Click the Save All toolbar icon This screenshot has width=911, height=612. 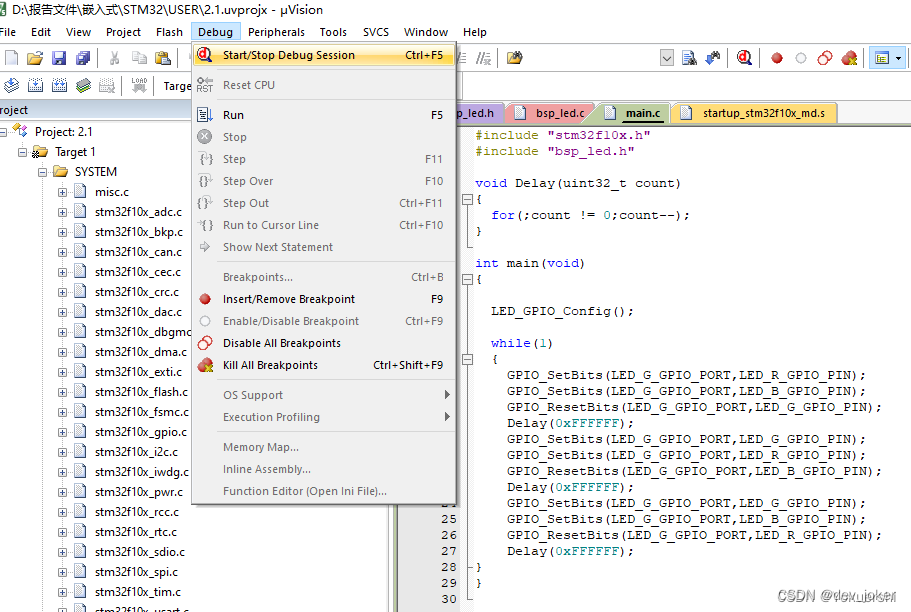click(x=83, y=58)
